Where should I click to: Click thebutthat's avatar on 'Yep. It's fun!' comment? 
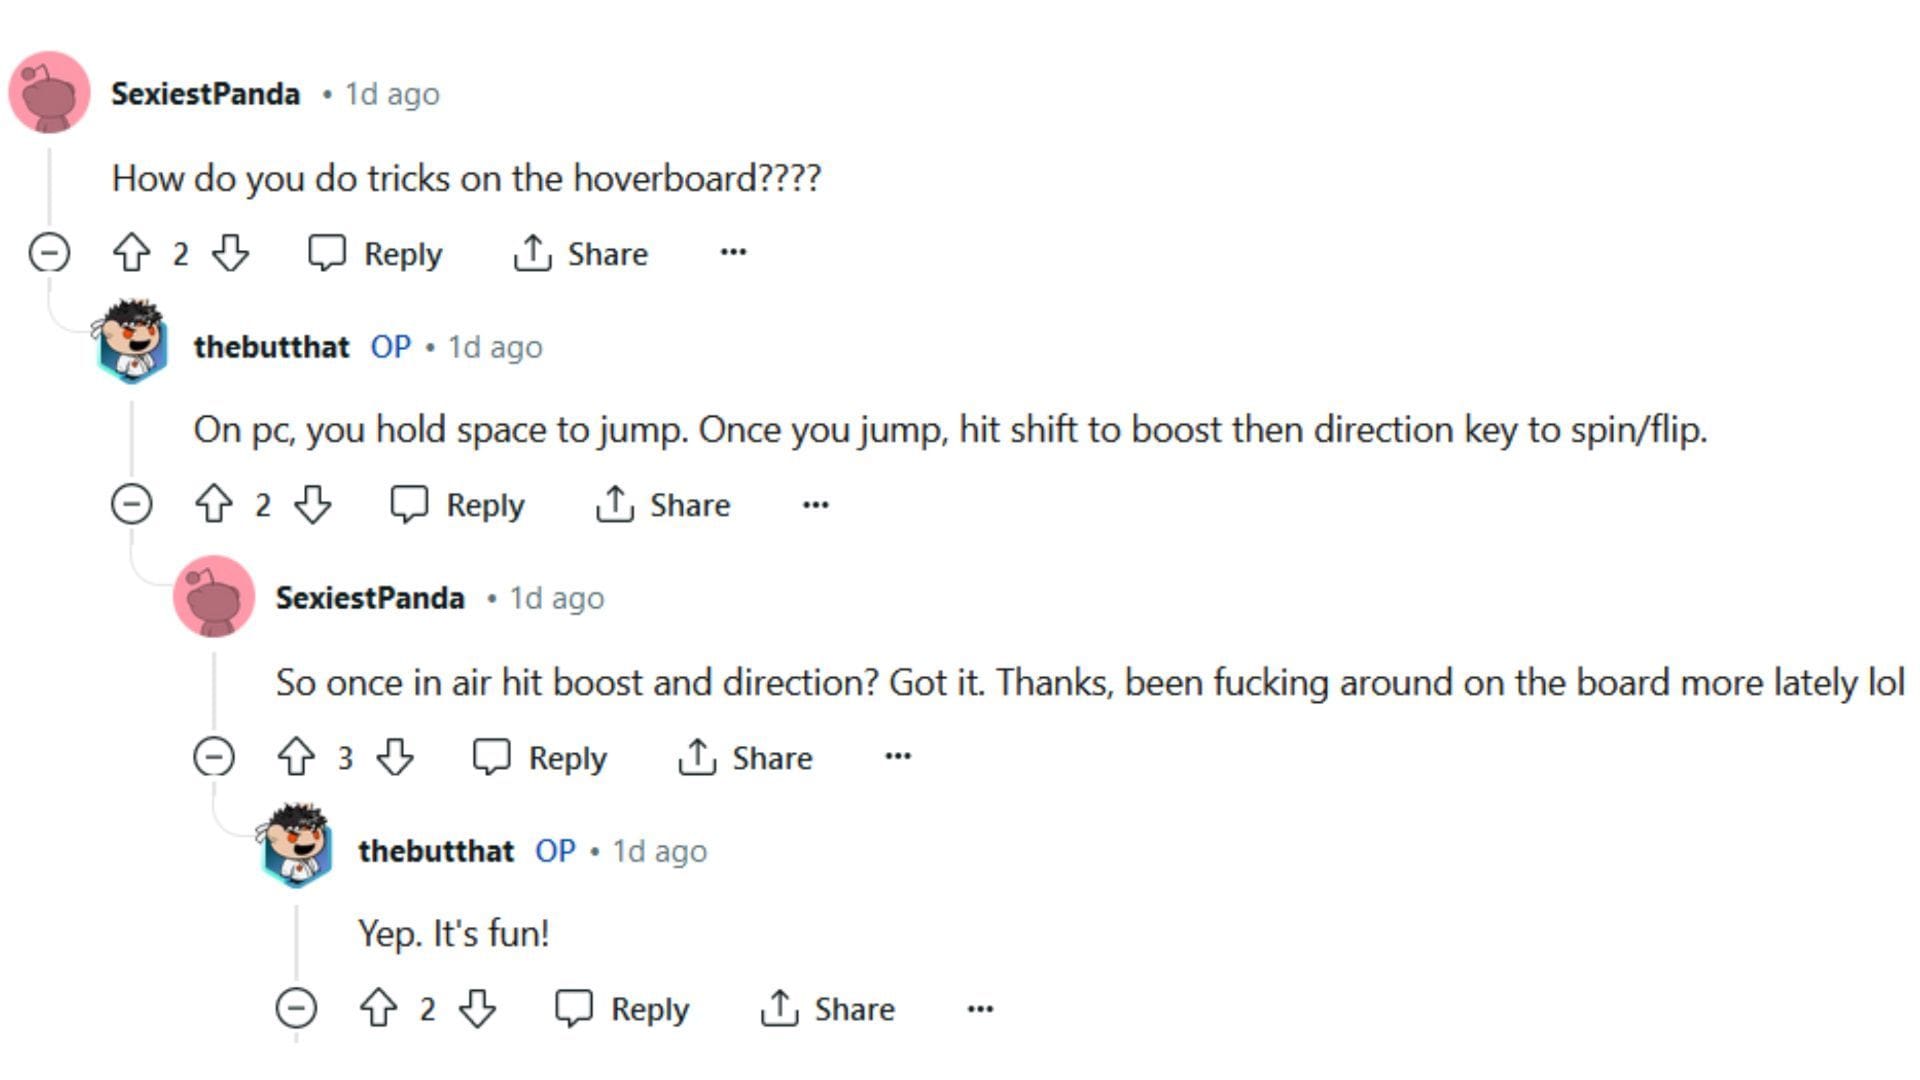point(296,846)
